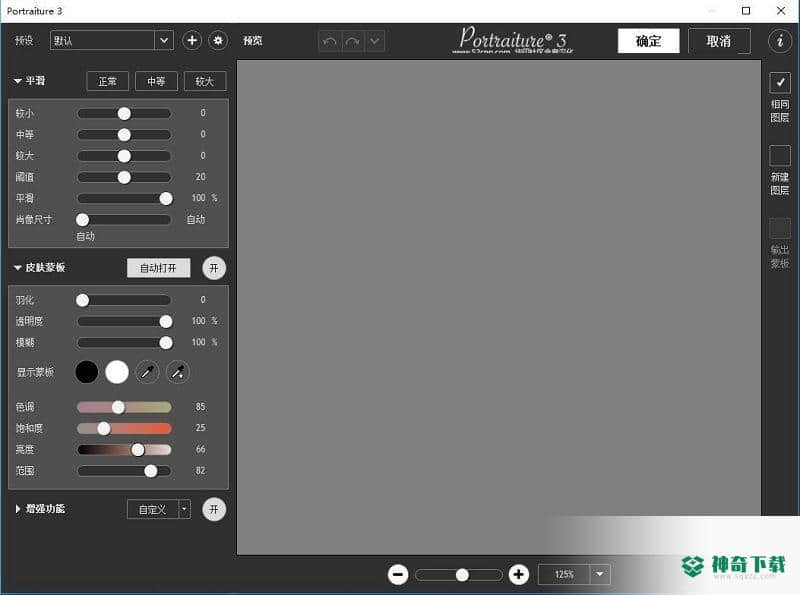Click the 范围 range slider handle
Image resolution: width=800 pixels, height=595 pixels.
tap(151, 471)
